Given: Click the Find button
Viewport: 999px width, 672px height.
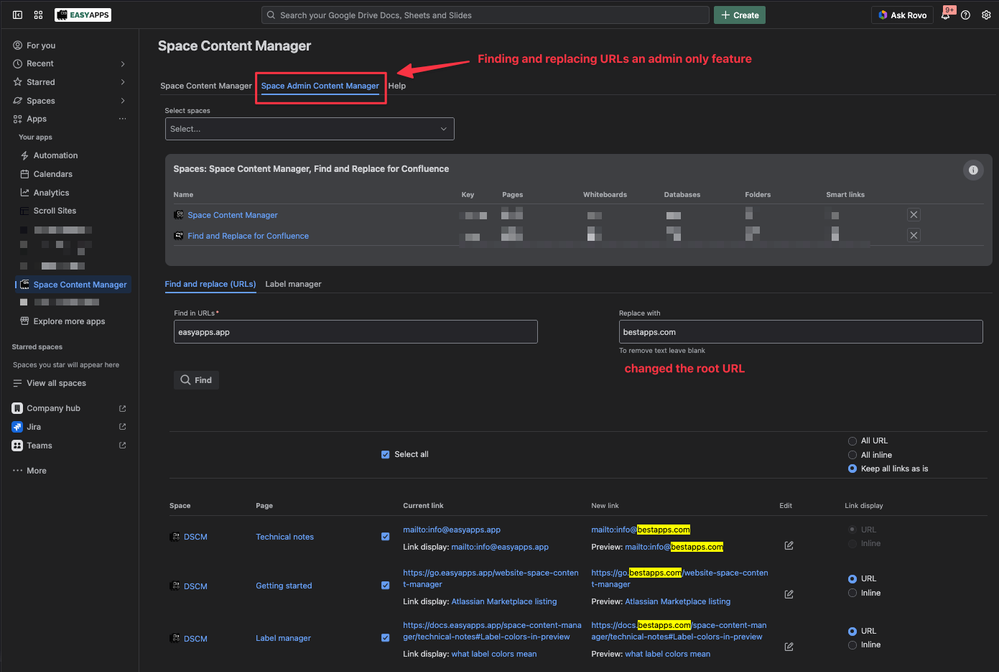Looking at the screenshot, I should click(196, 380).
